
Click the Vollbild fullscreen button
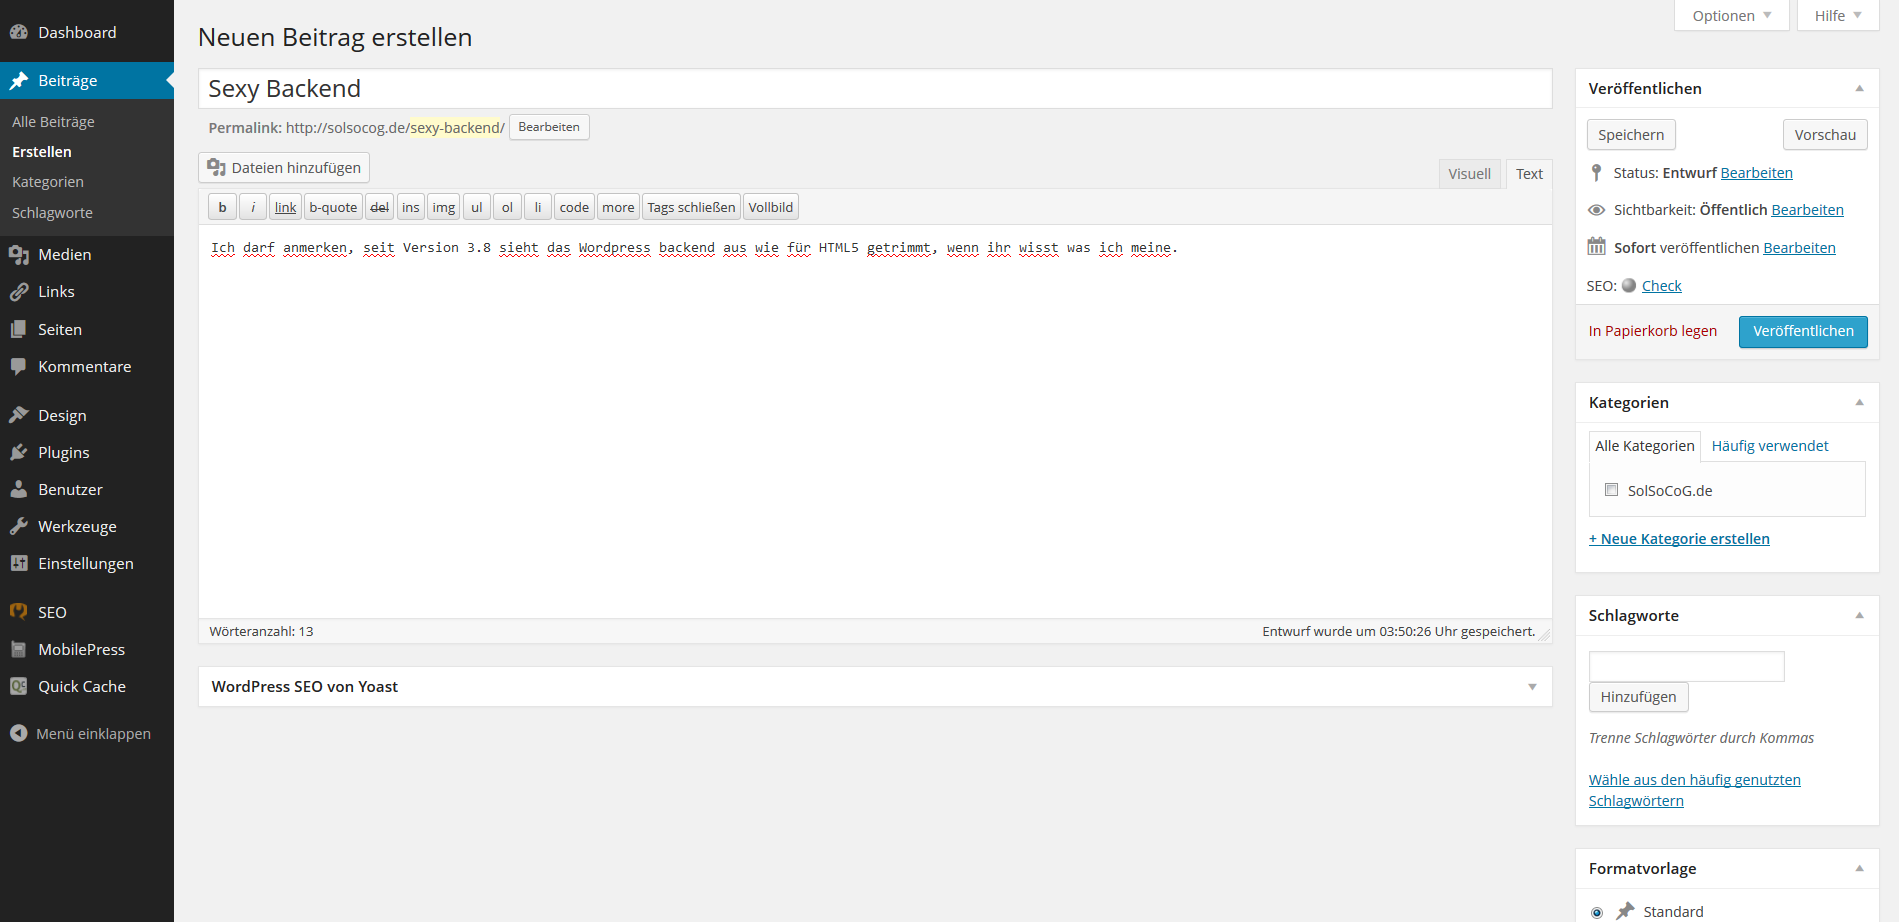tap(771, 207)
